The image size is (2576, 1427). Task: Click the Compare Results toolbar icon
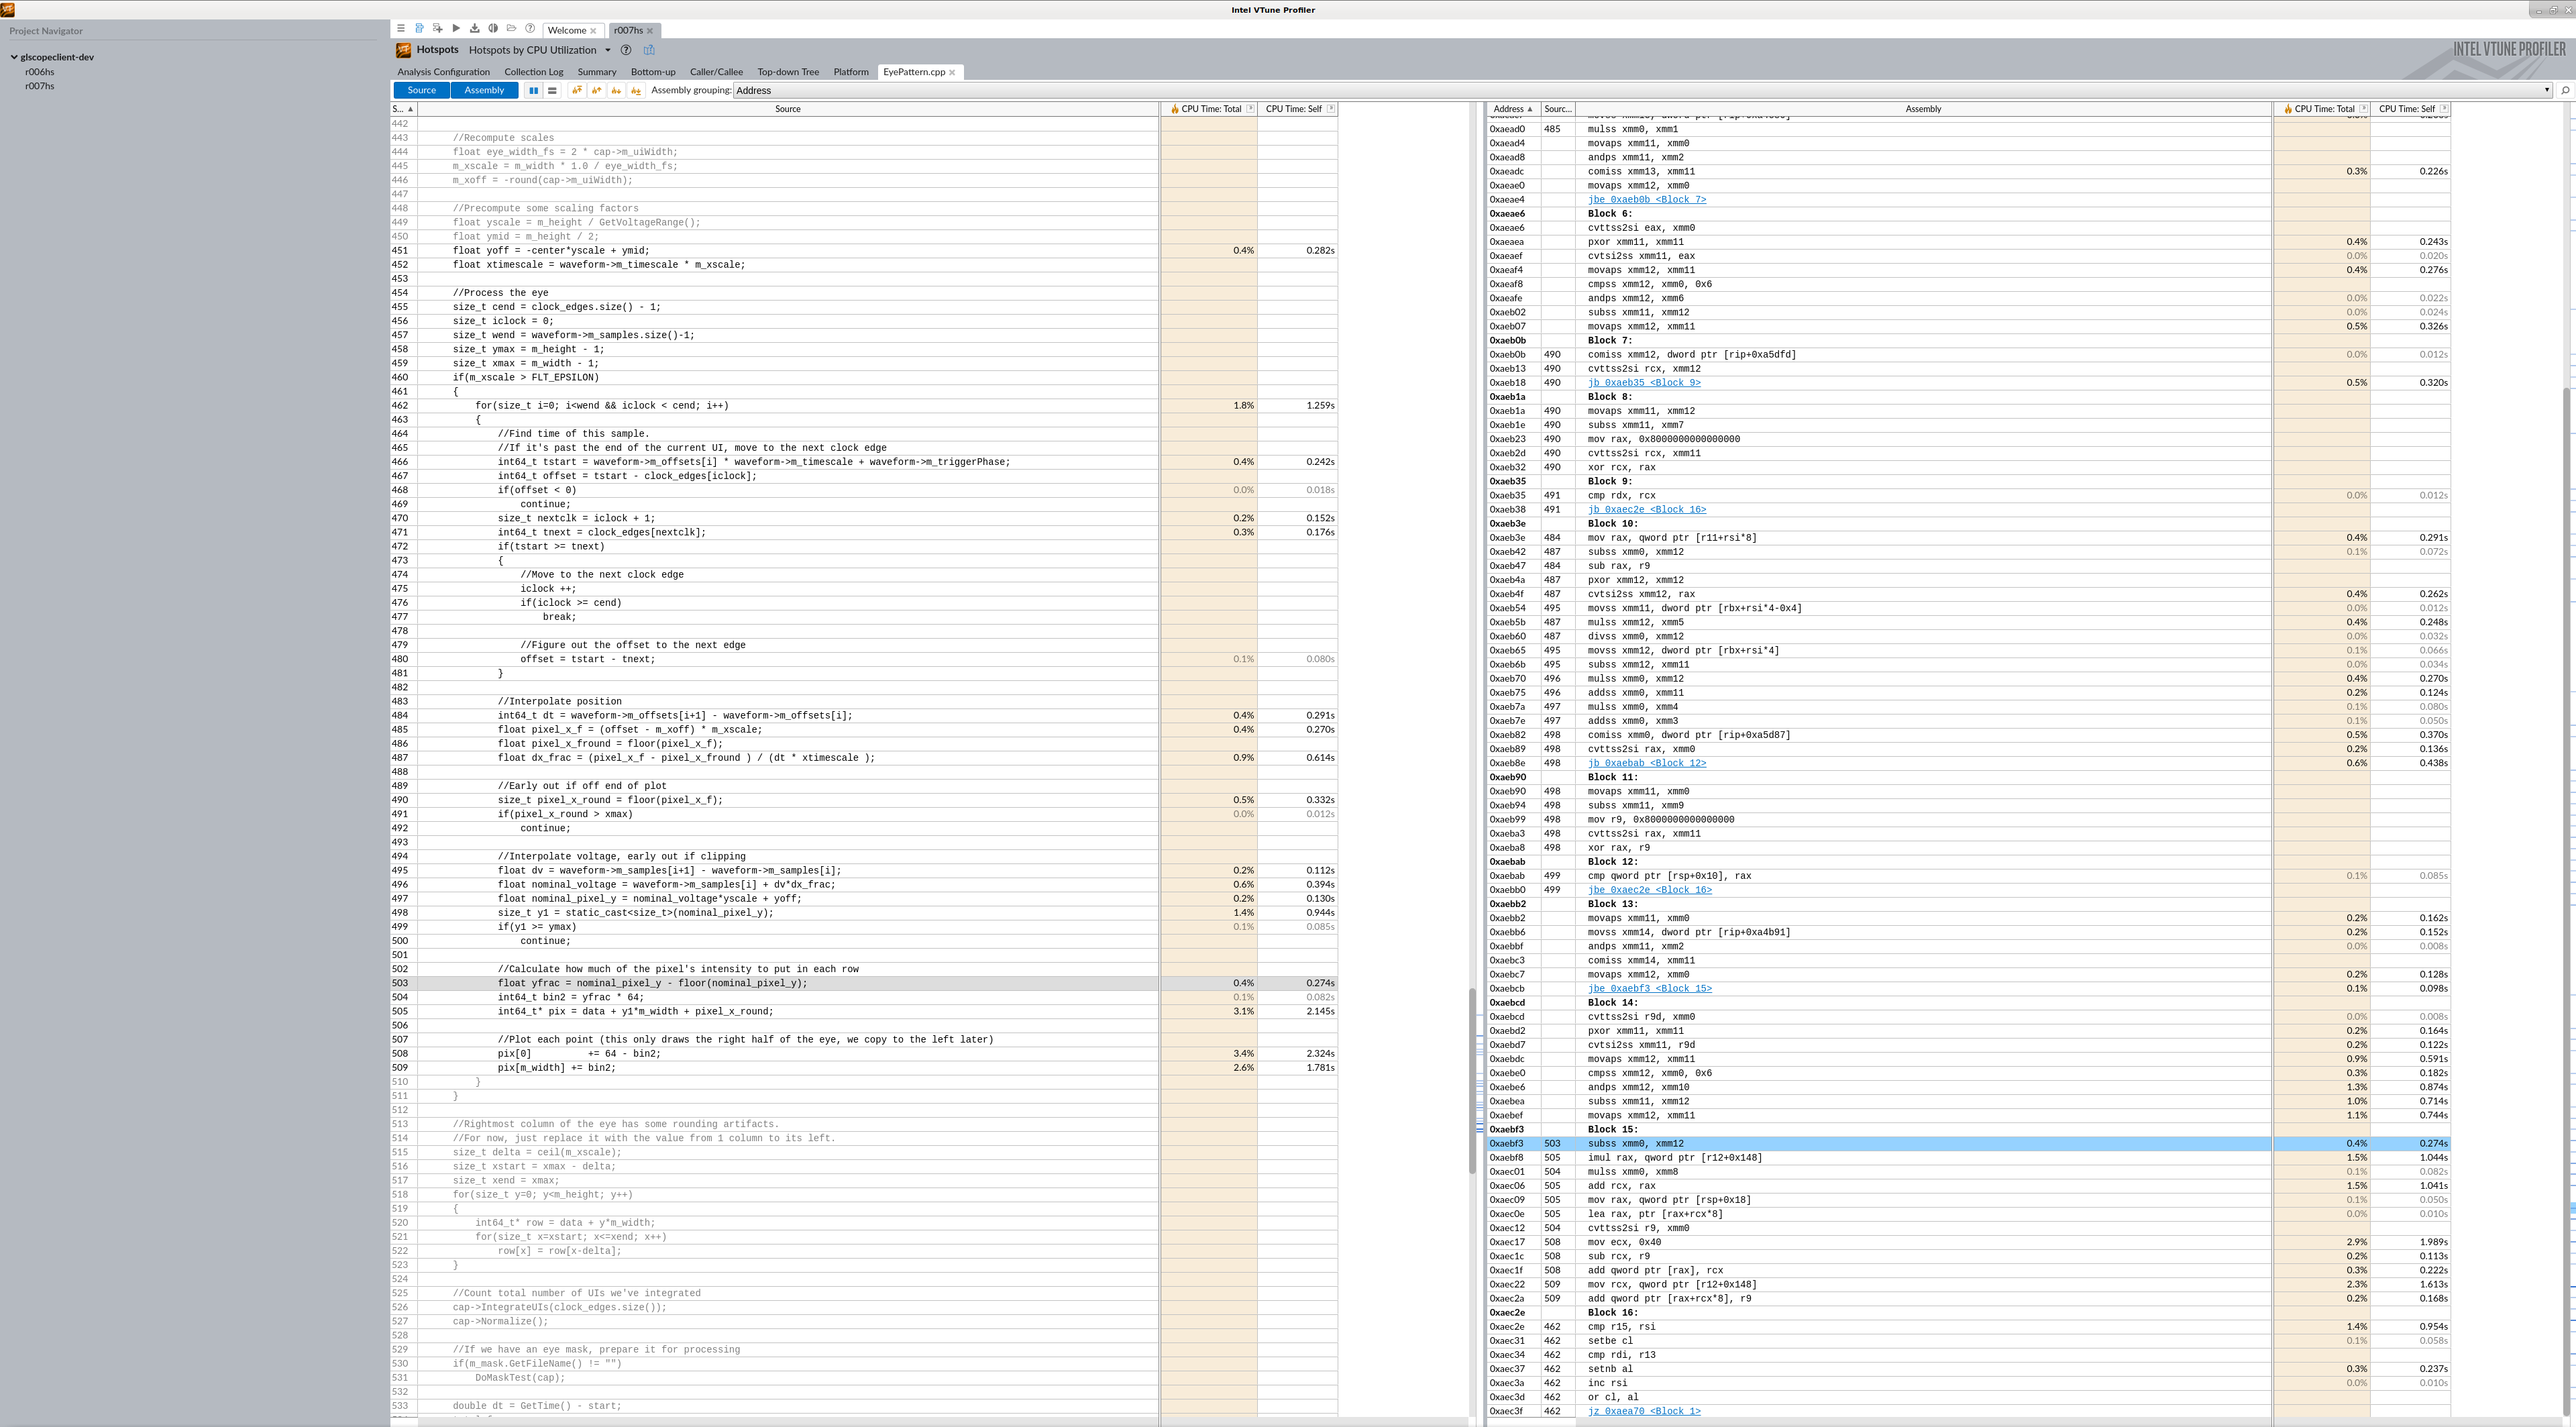click(x=493, y=29)
